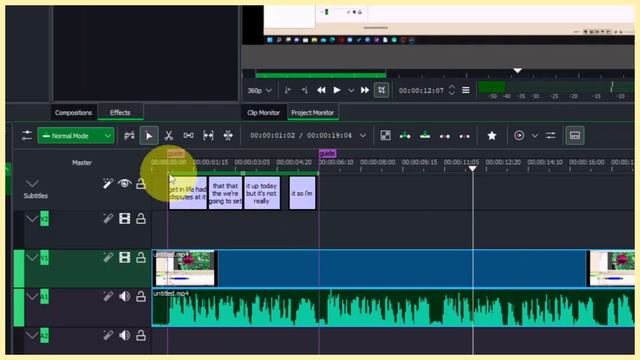This screenshot has width=640, height=360.
Task: Open favorite effects star button
Action: pos(492,136)
